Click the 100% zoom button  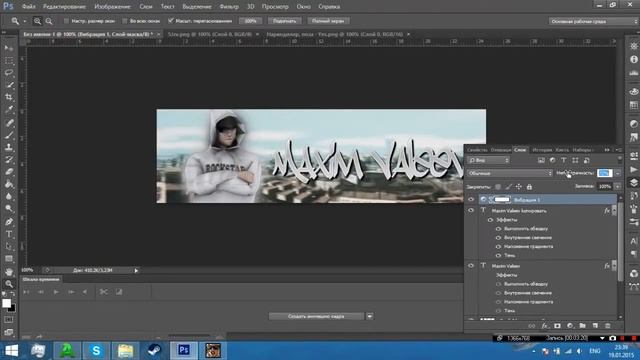(x=250, y=21)
